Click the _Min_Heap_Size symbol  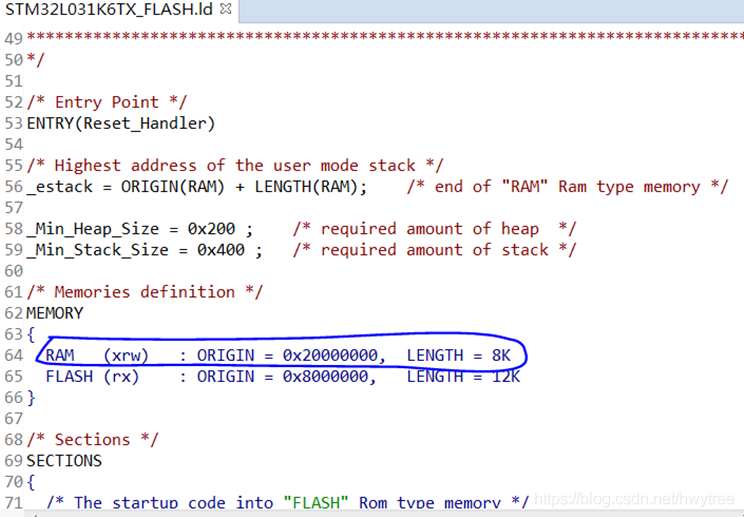click(x=93, y=229)
